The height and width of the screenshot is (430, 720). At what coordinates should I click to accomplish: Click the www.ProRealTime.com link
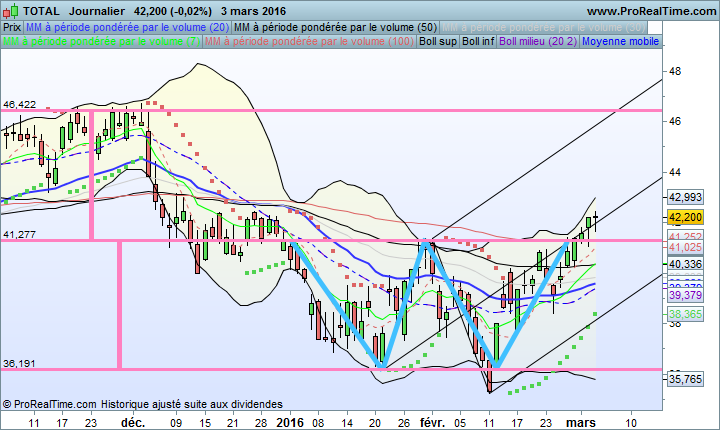click(x=651, y=11)
